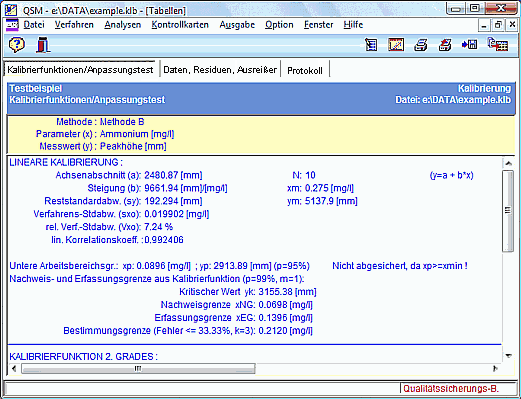Click the plain printer icon
Screen dimensions: 521x399
[x=421, y=45]
